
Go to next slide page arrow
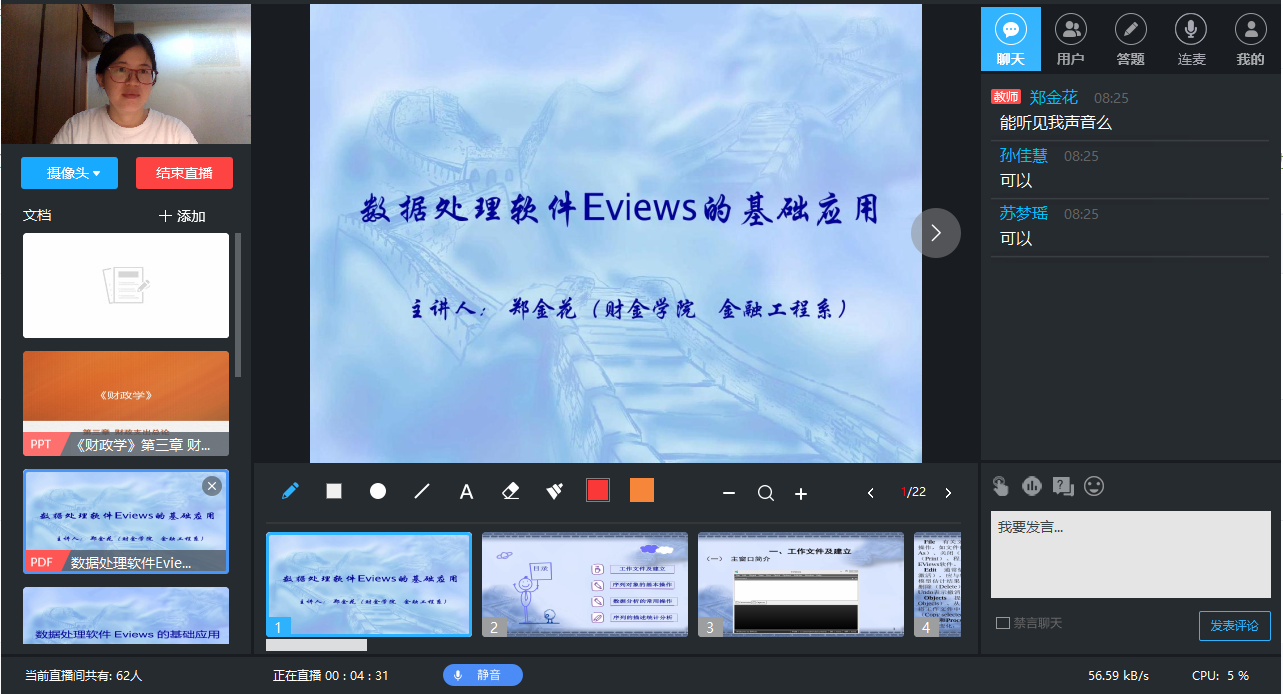[948, 493]
